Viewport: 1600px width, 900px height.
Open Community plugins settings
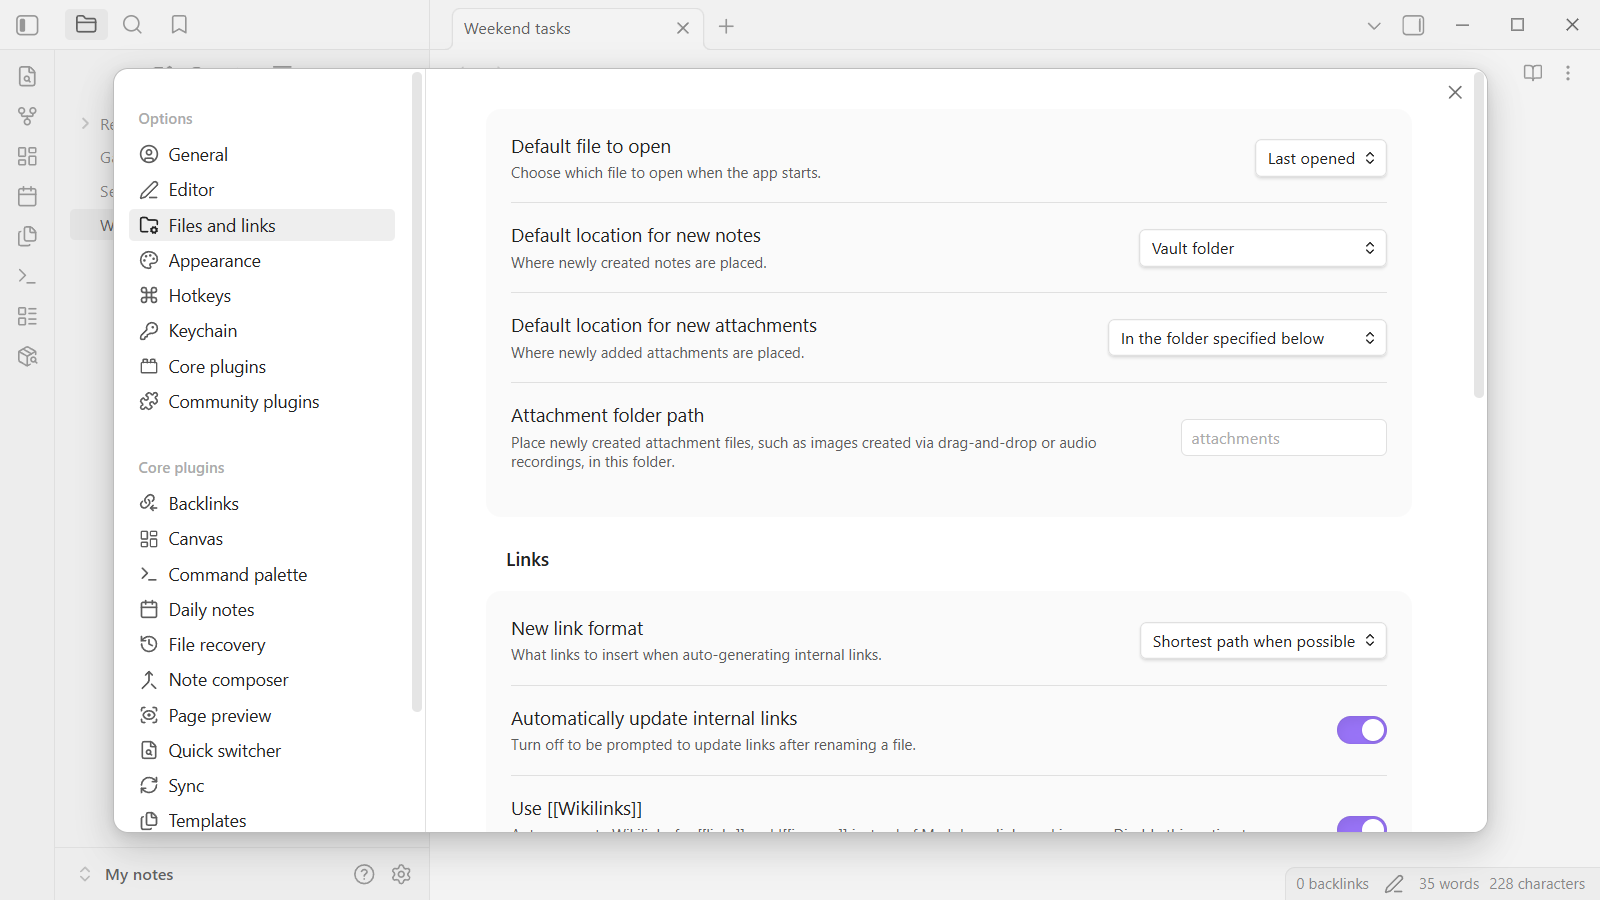(x=262, y=402)
